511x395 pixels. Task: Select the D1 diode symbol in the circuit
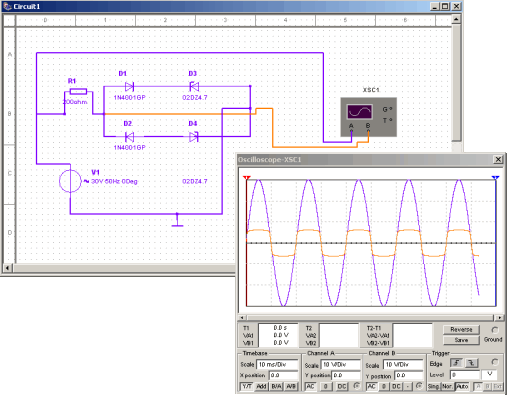tap(129, 87)
